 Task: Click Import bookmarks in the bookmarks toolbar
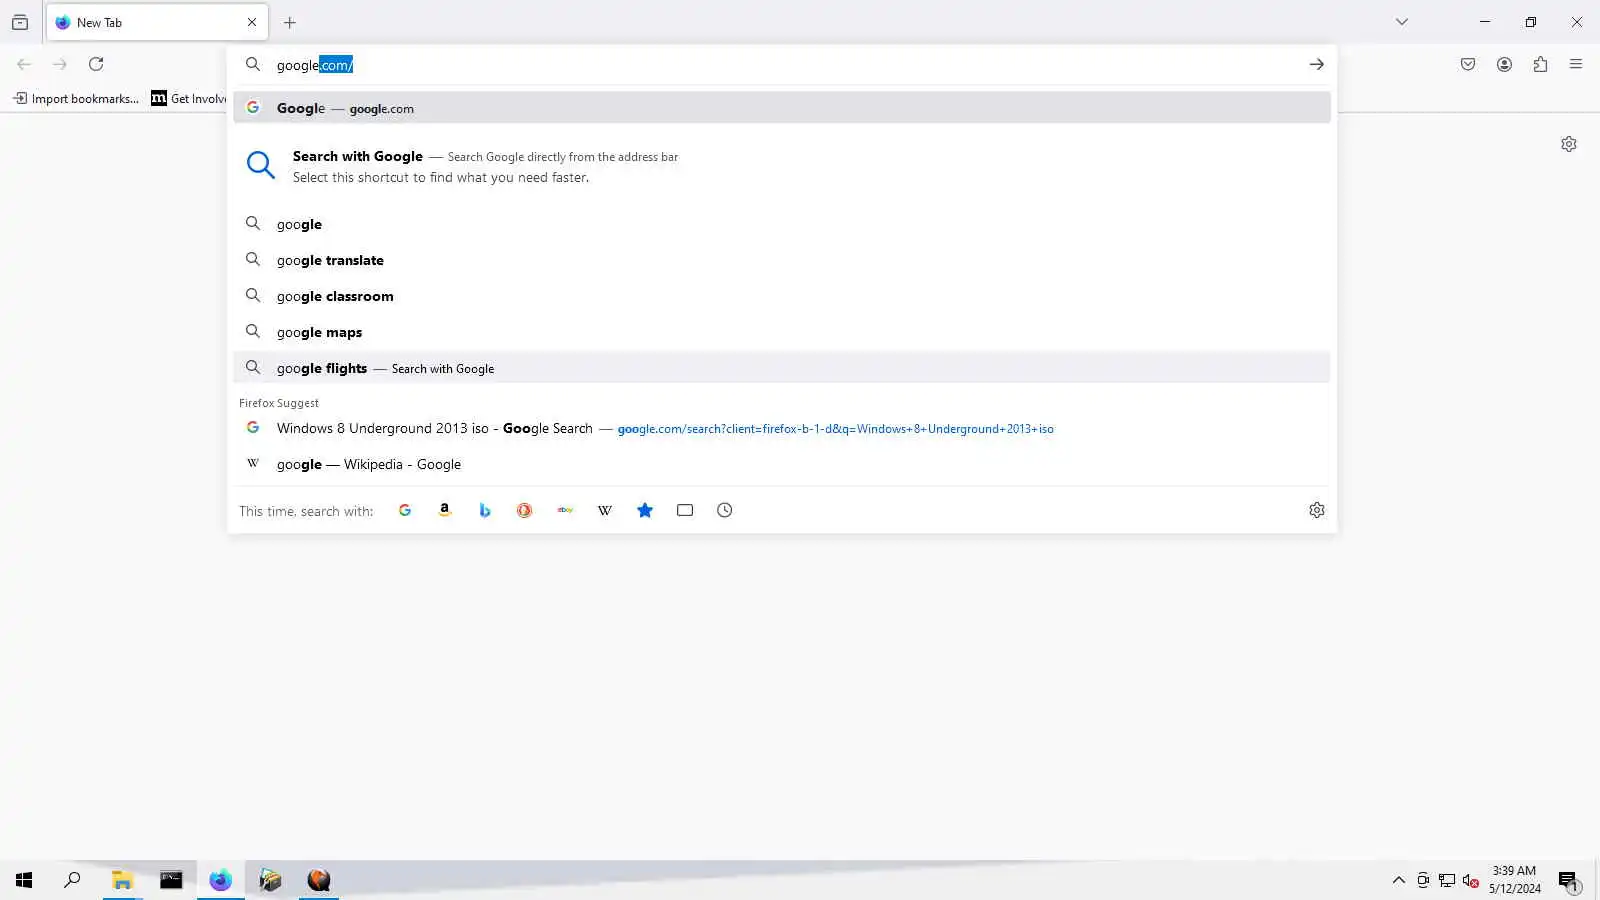[x=76, y=98]
